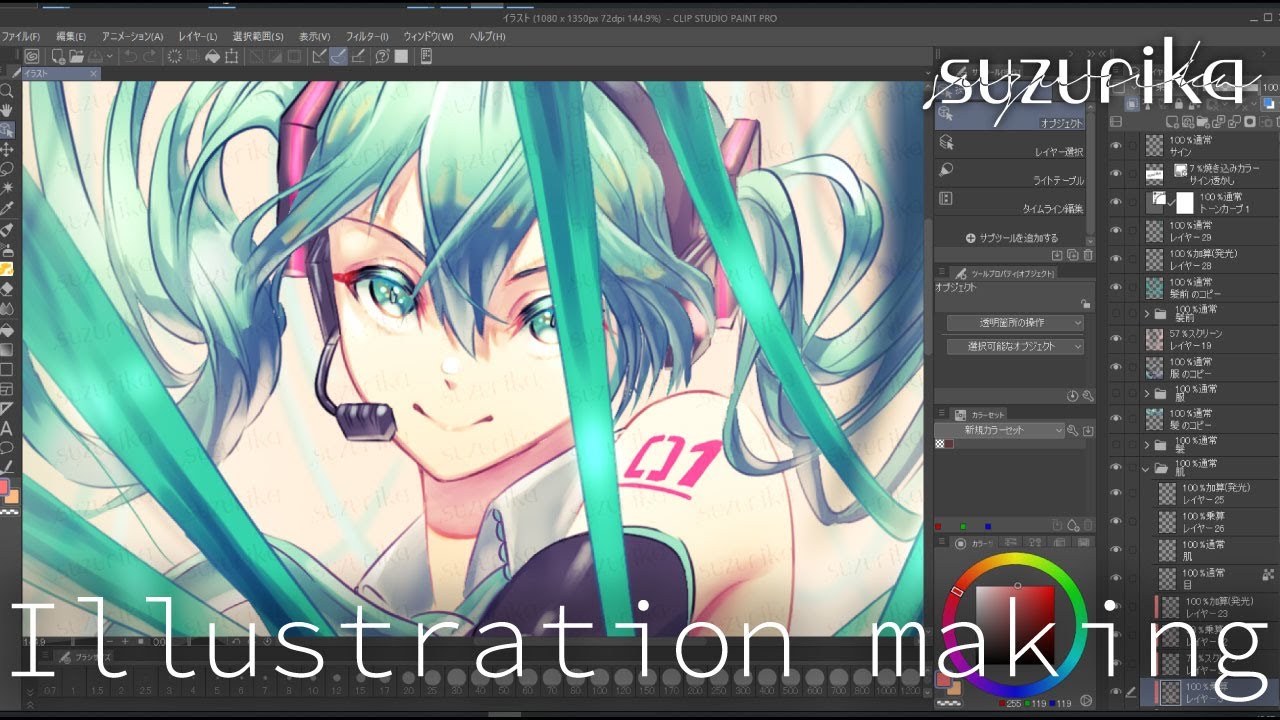This screenshot has height=720, width=1280.
Task: Reset tool properties to initial settings
Action: coord(1073,396)
